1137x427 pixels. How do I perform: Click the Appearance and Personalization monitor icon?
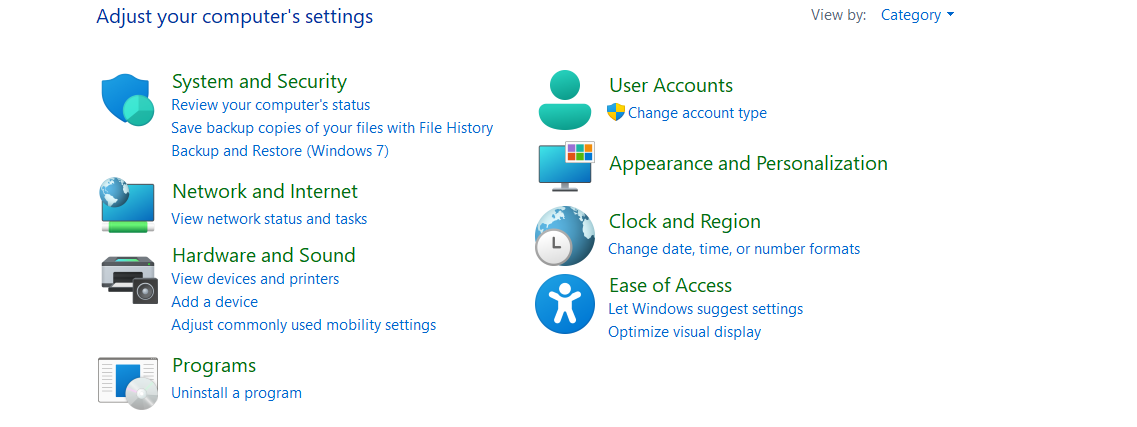tap(566, 165)
